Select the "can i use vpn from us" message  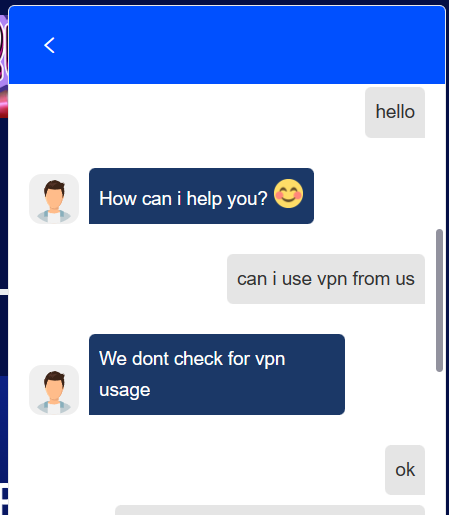tap(326, 279)
